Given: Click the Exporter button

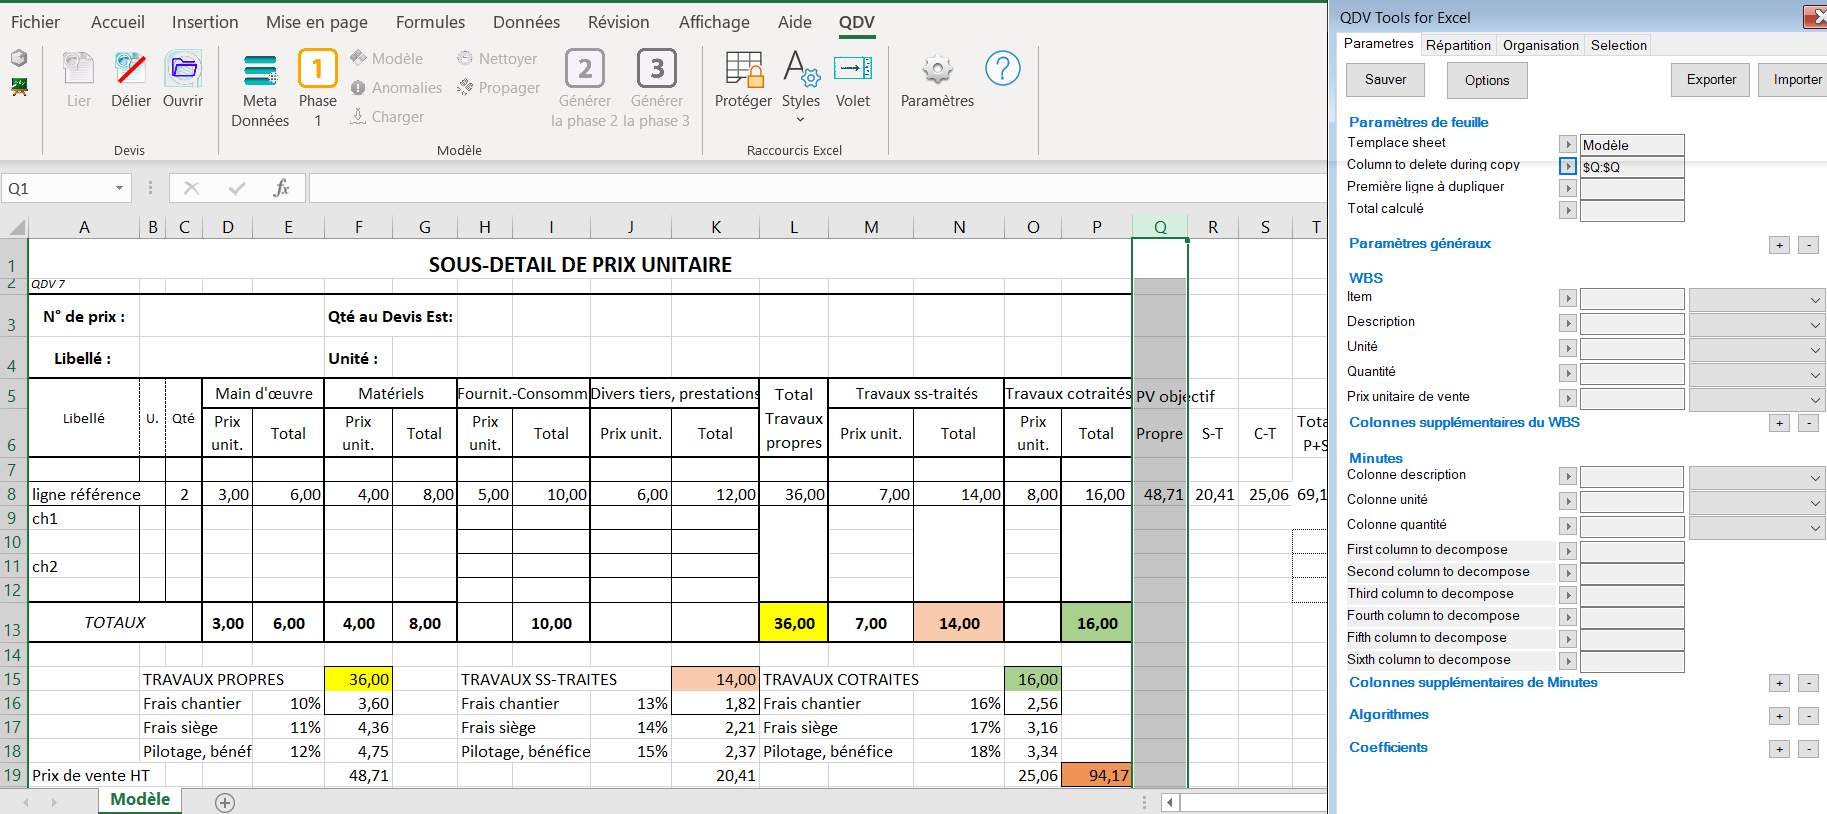Looking at the screenshot, I should (1711, 79).
